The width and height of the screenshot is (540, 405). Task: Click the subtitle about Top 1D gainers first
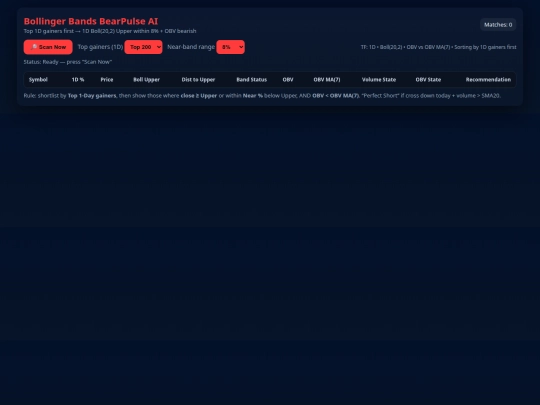(x=110, y=31)
